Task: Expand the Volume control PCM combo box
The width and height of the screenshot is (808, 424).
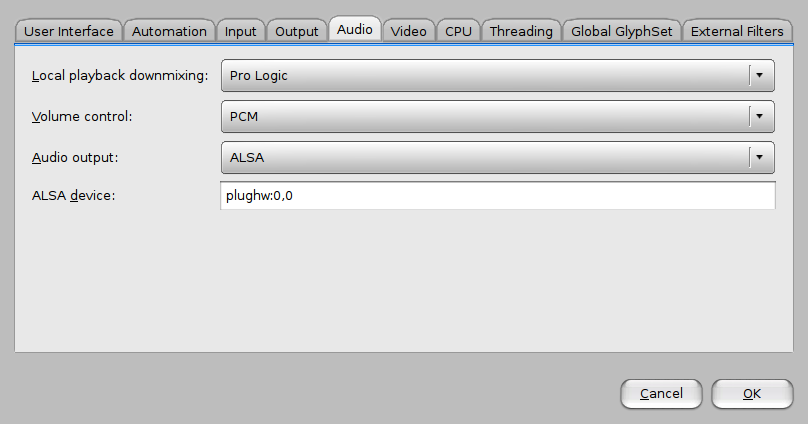Action: (498, 116)
